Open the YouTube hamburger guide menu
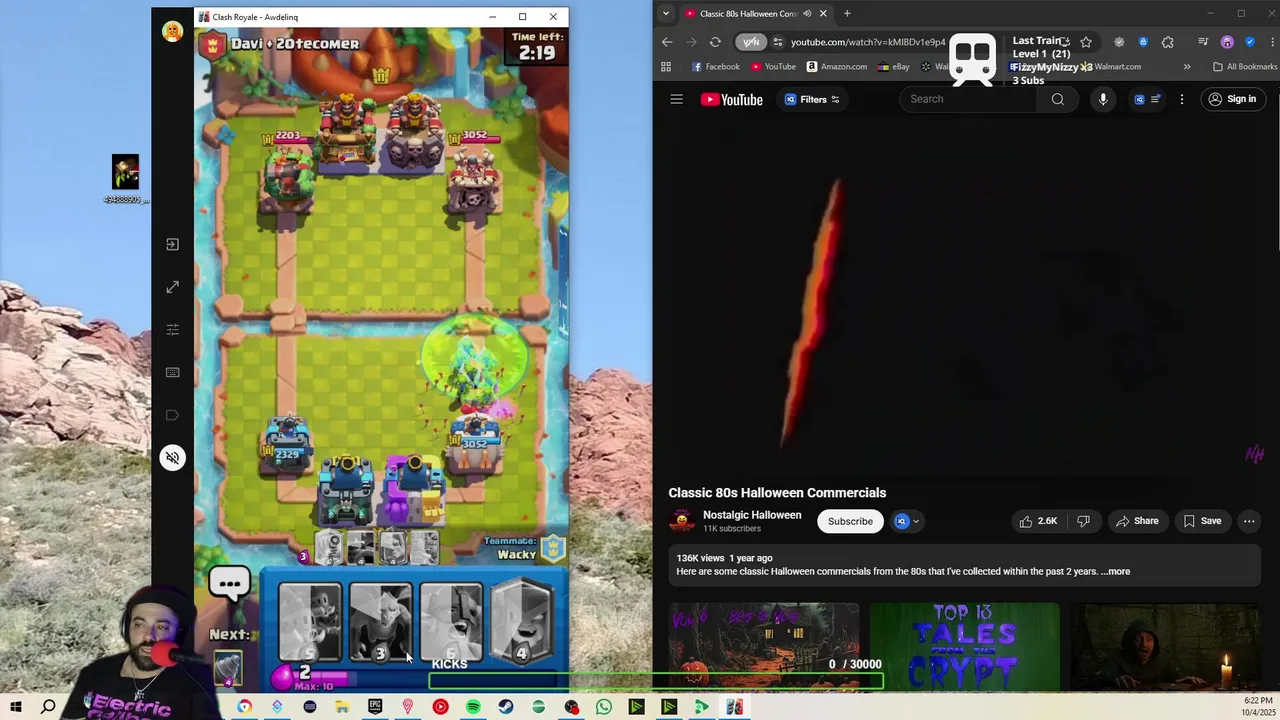The height and width of the screenshot is (720, 1280). 676,99
